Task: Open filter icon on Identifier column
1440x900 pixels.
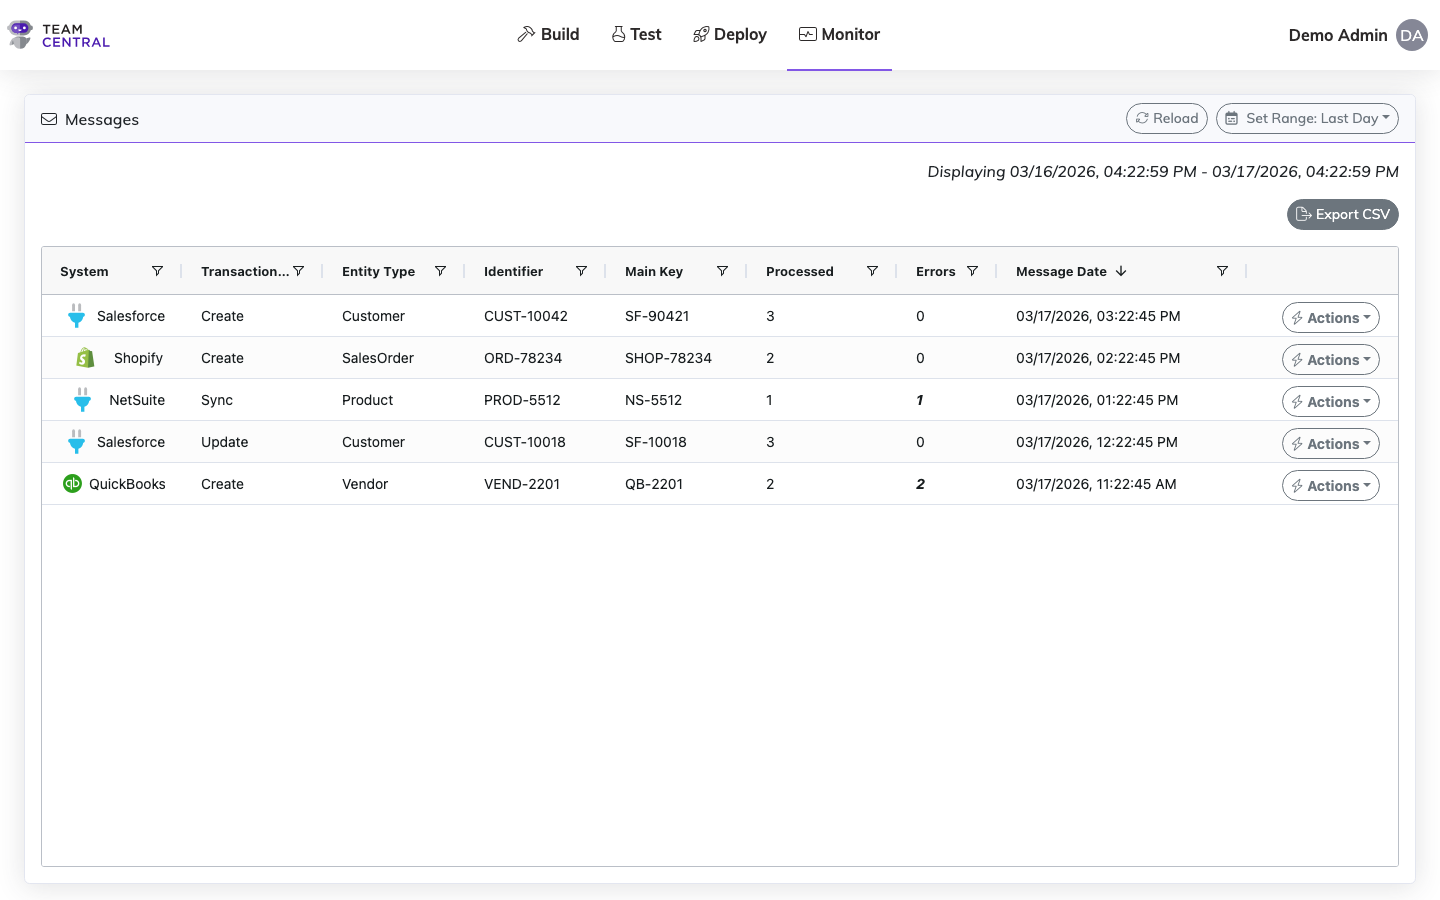Action: click(581, 271)
